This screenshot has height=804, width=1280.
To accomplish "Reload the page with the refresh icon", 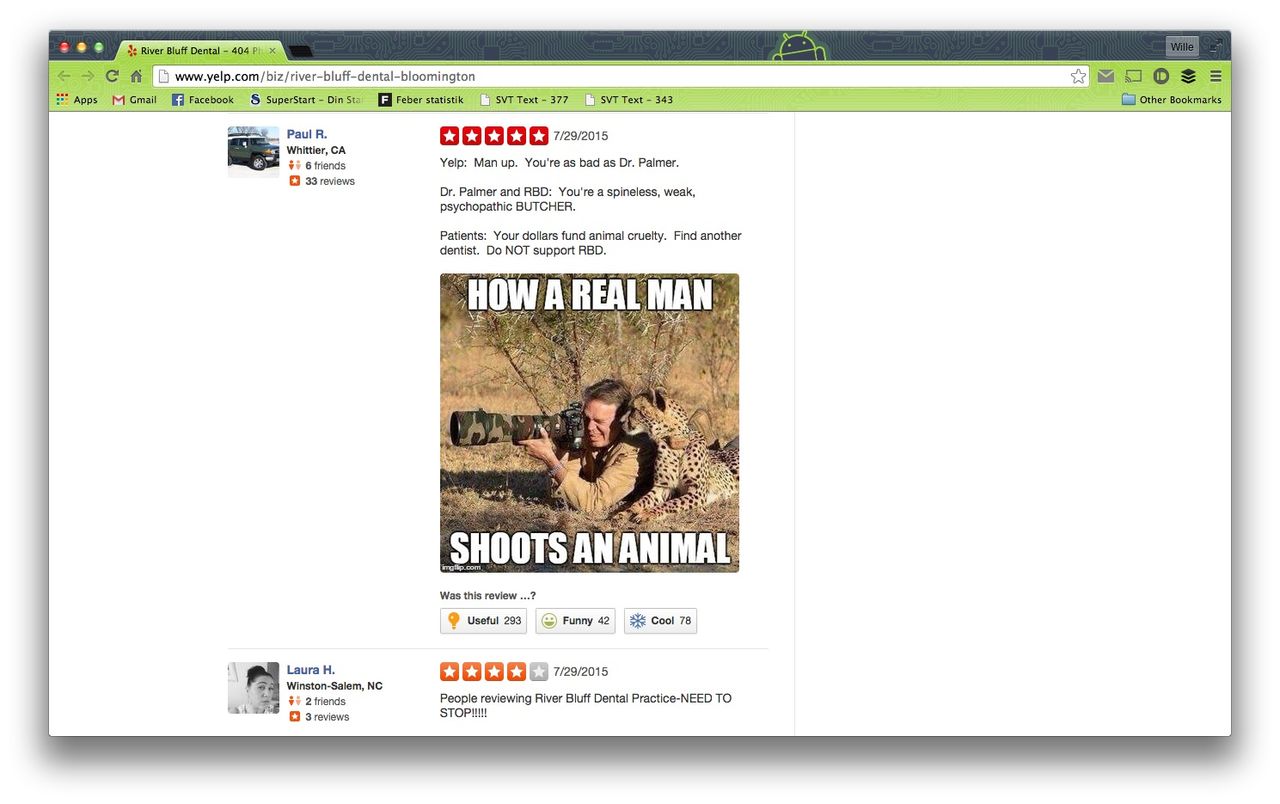I will 112,76.
